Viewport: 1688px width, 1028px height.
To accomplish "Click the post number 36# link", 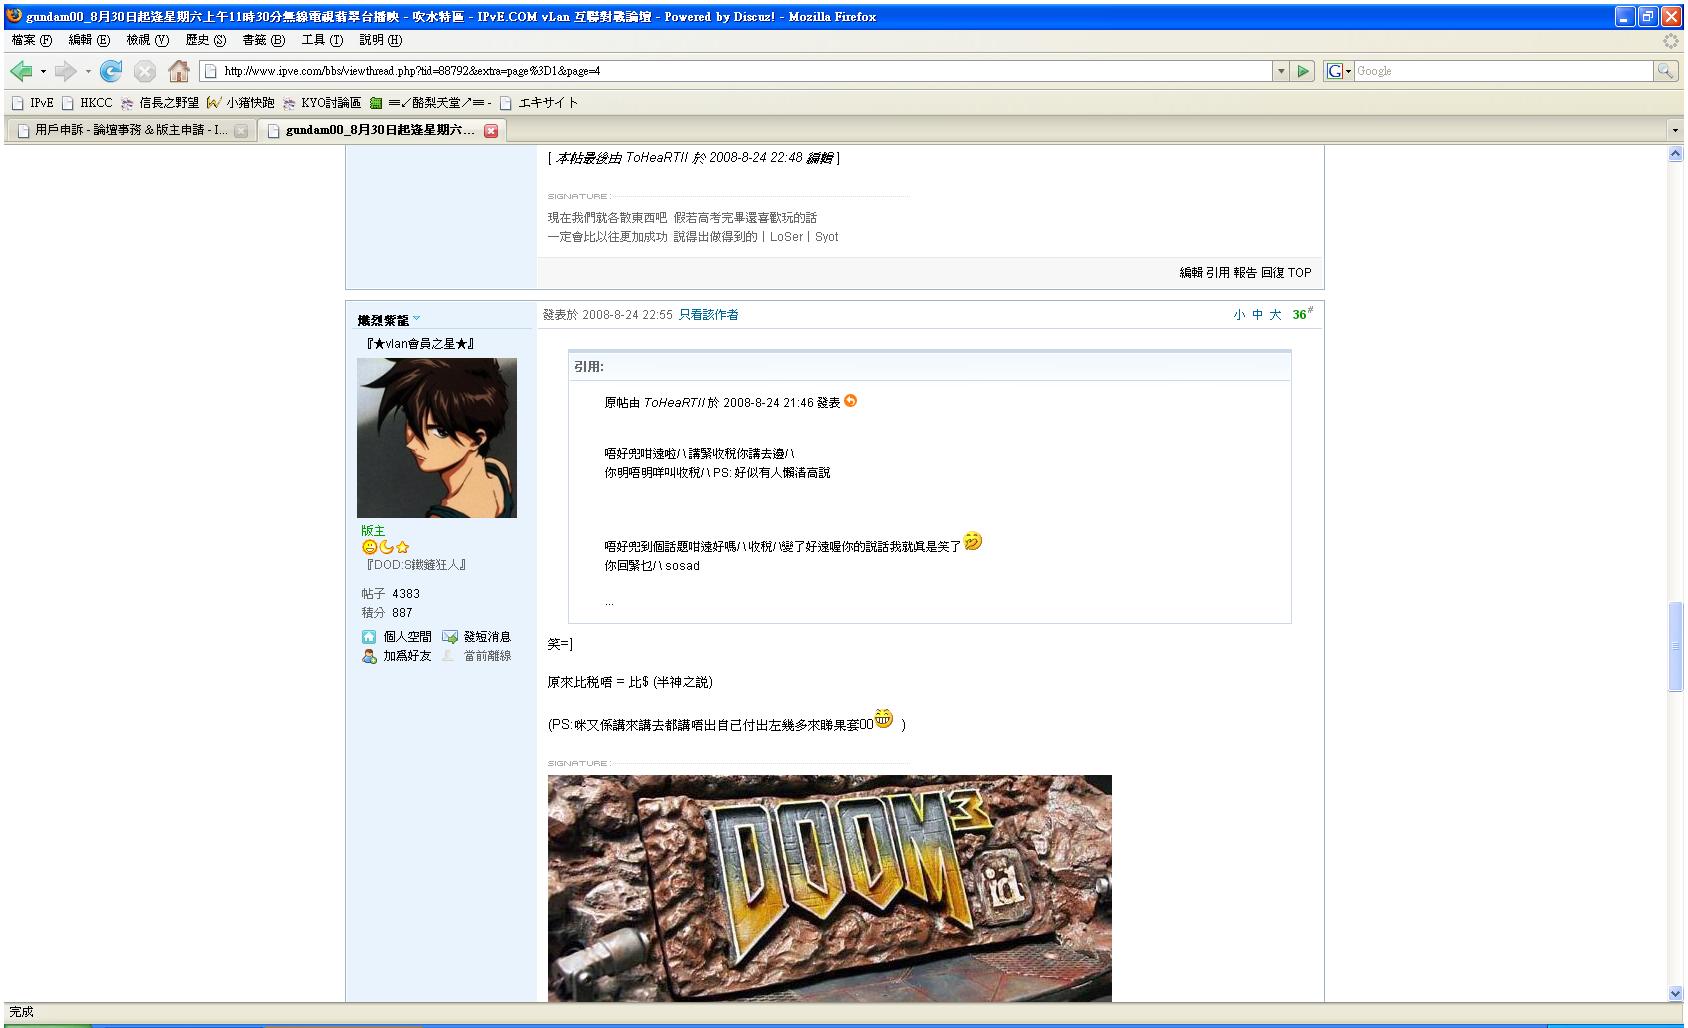I will coord(1302,314).
